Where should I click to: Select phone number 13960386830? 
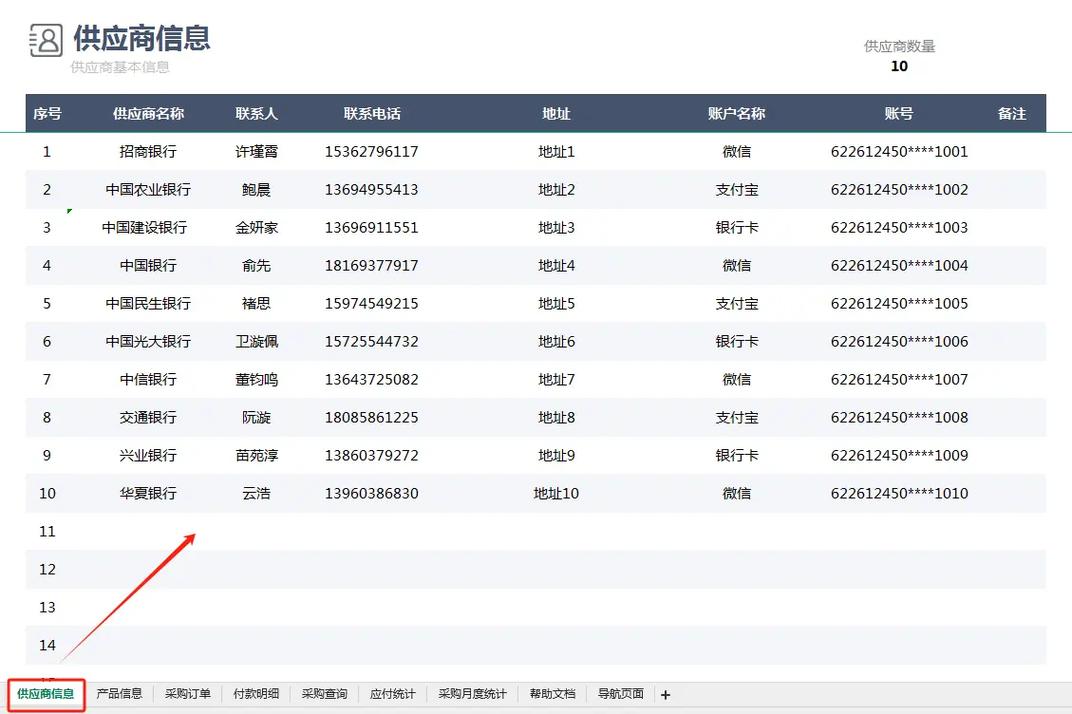(x=371, y=493)
